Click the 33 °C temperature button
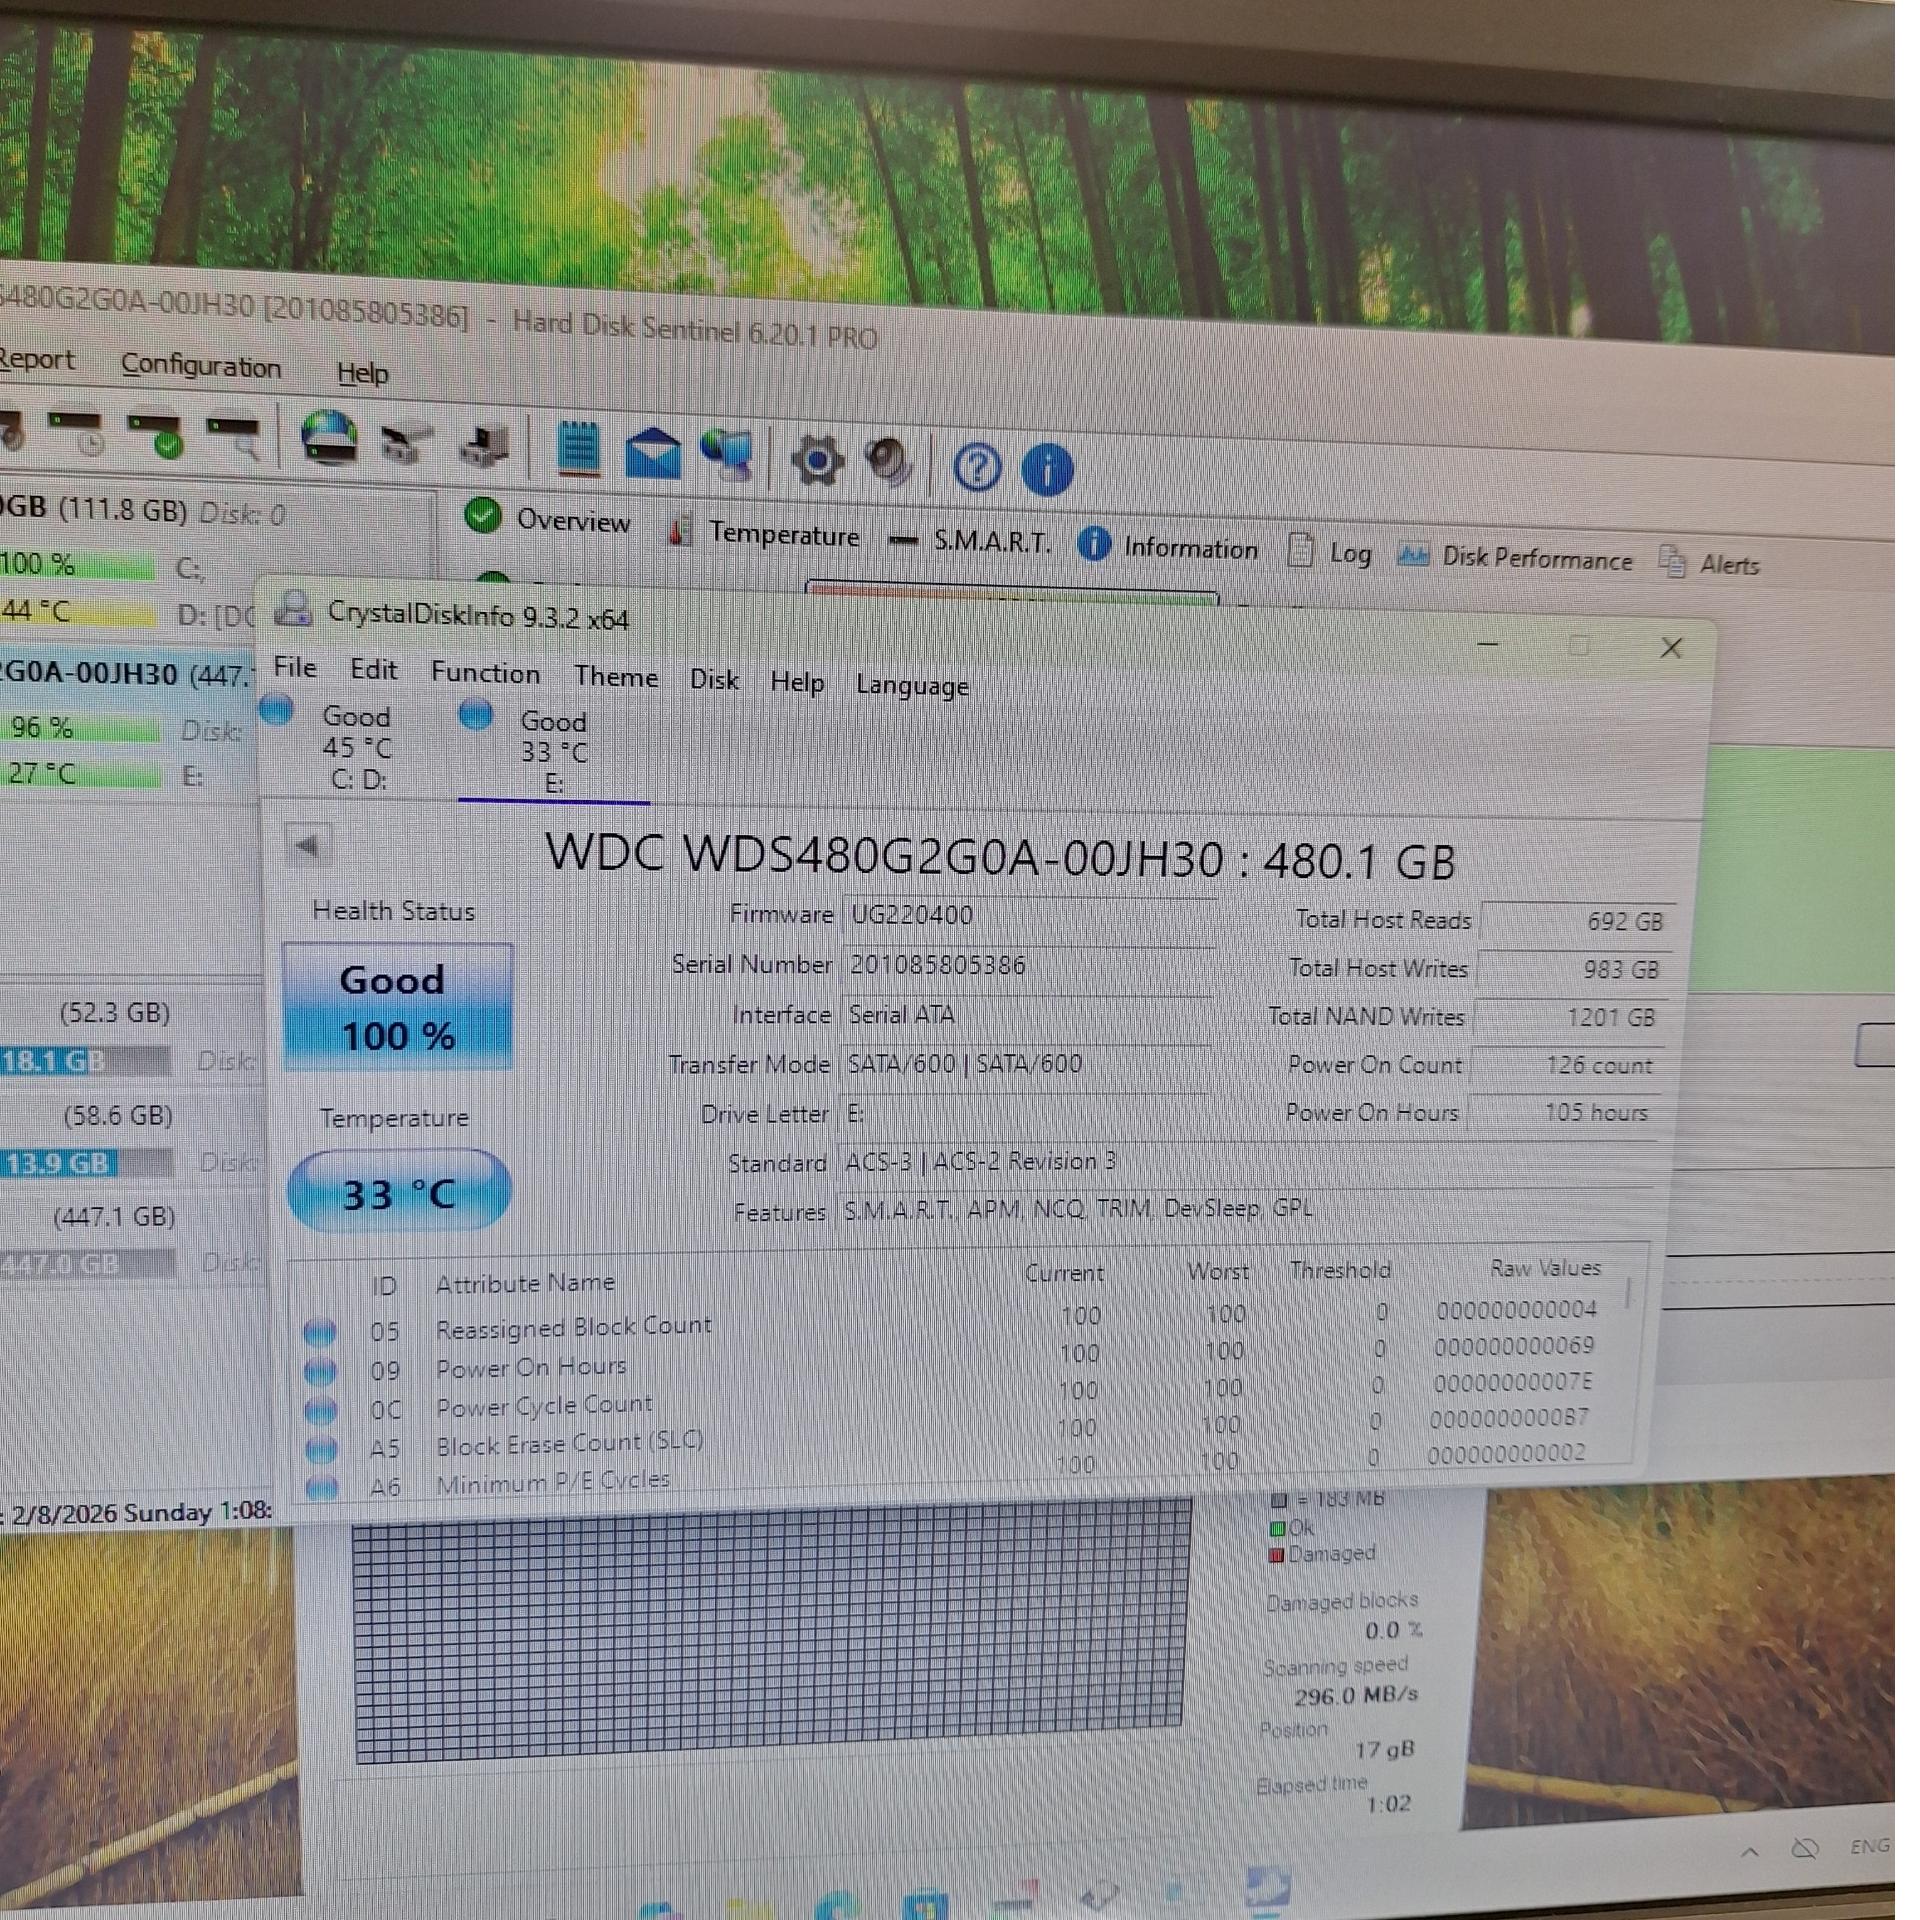This screenshot has height=1920, width=1920. coord(398,1192)
